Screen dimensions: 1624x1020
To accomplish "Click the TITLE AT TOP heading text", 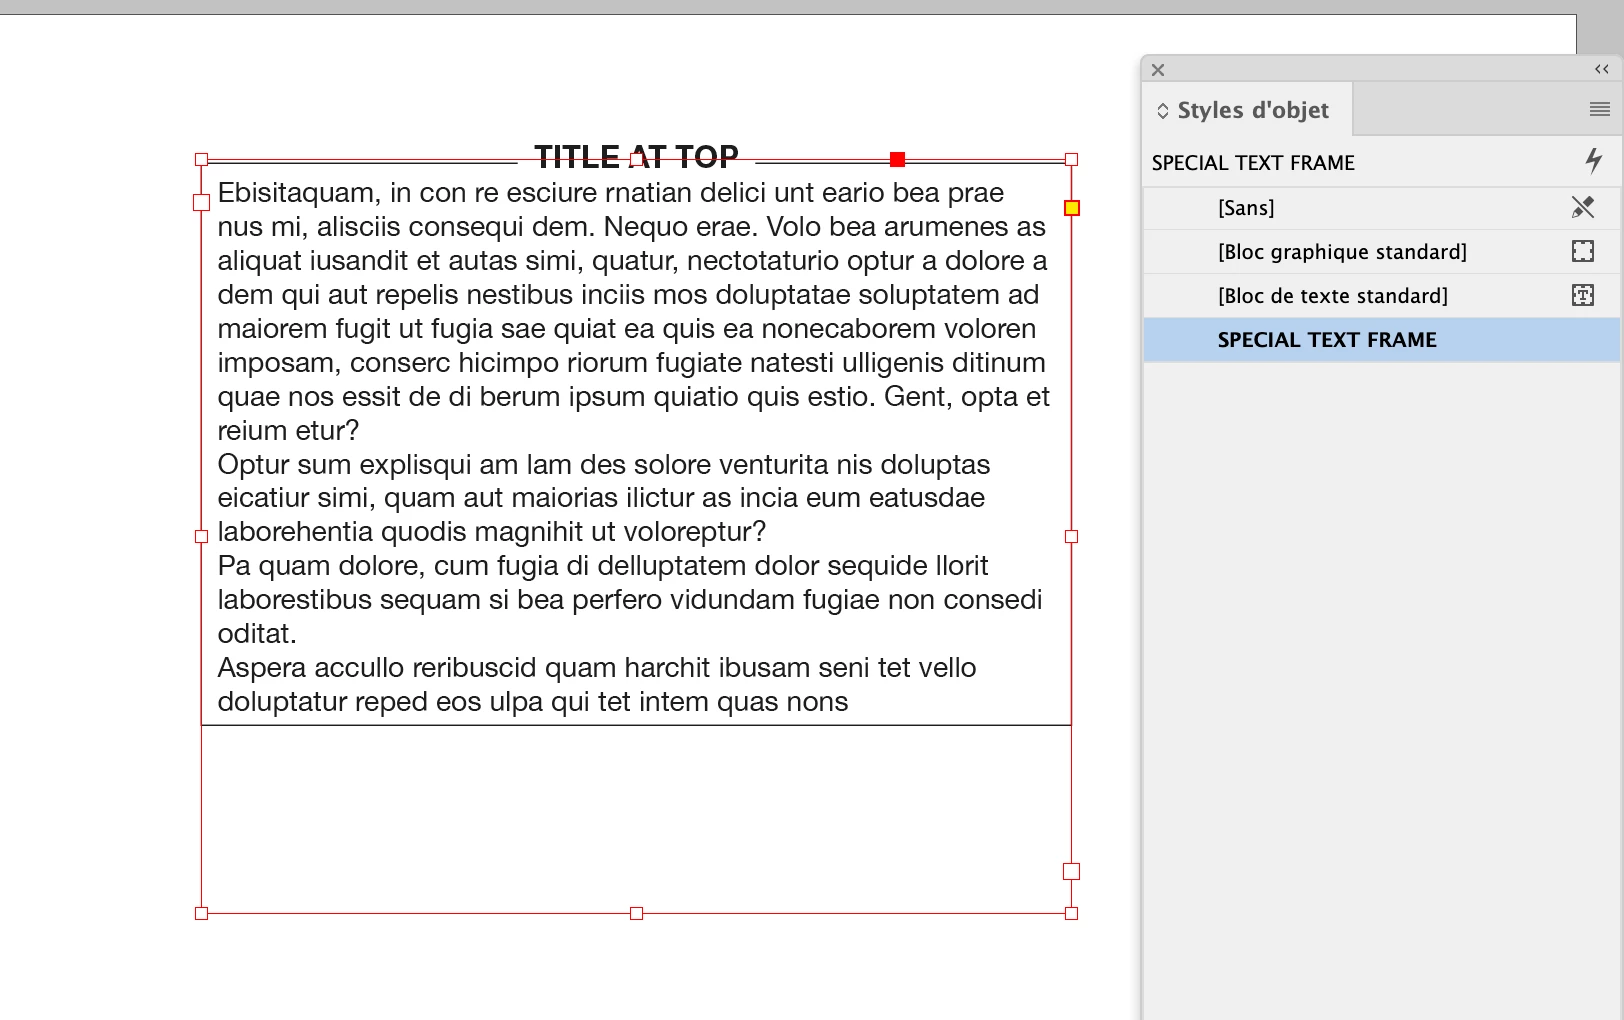I will pos(636,157).
